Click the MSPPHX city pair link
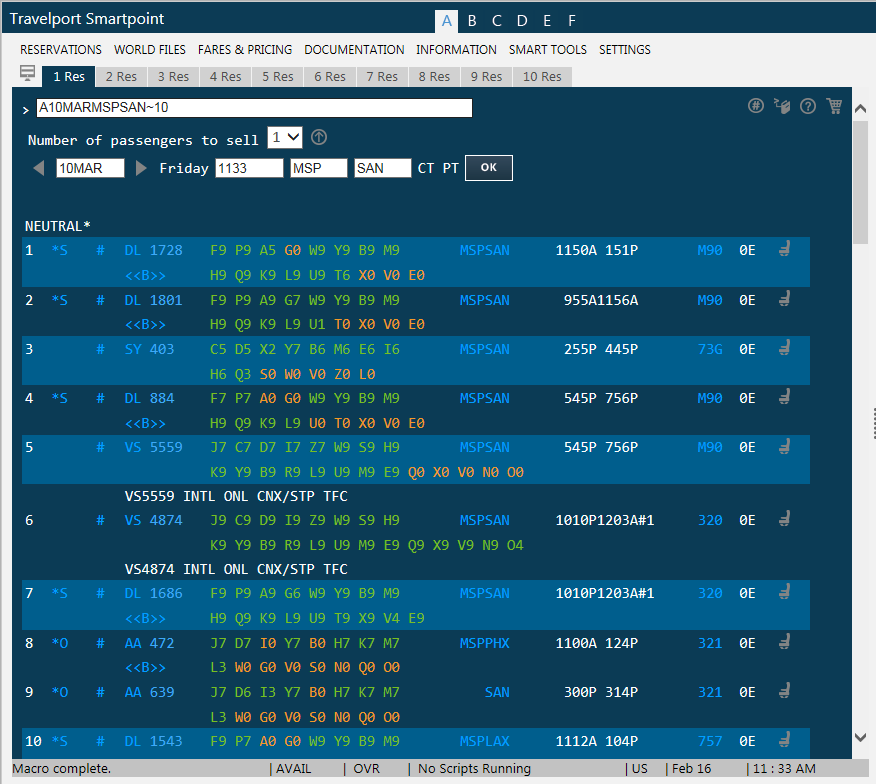 [x=484, y=643]
